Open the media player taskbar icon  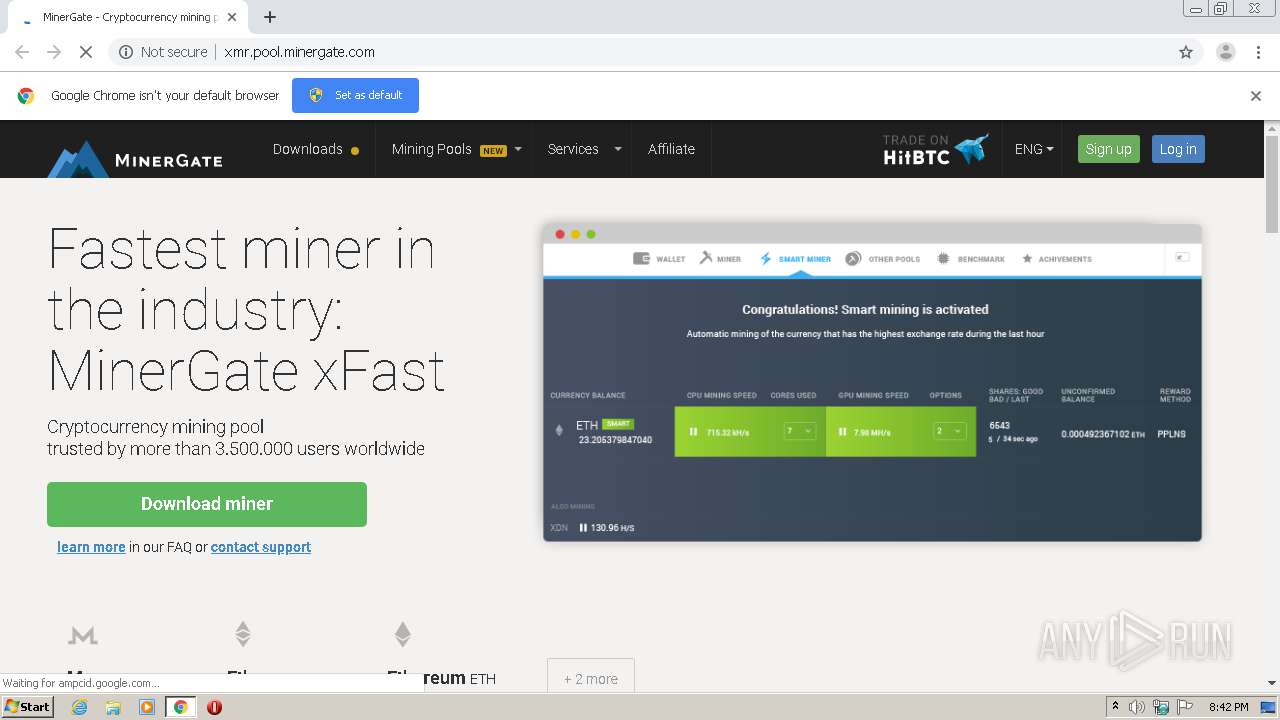click(x=147, y=707)
